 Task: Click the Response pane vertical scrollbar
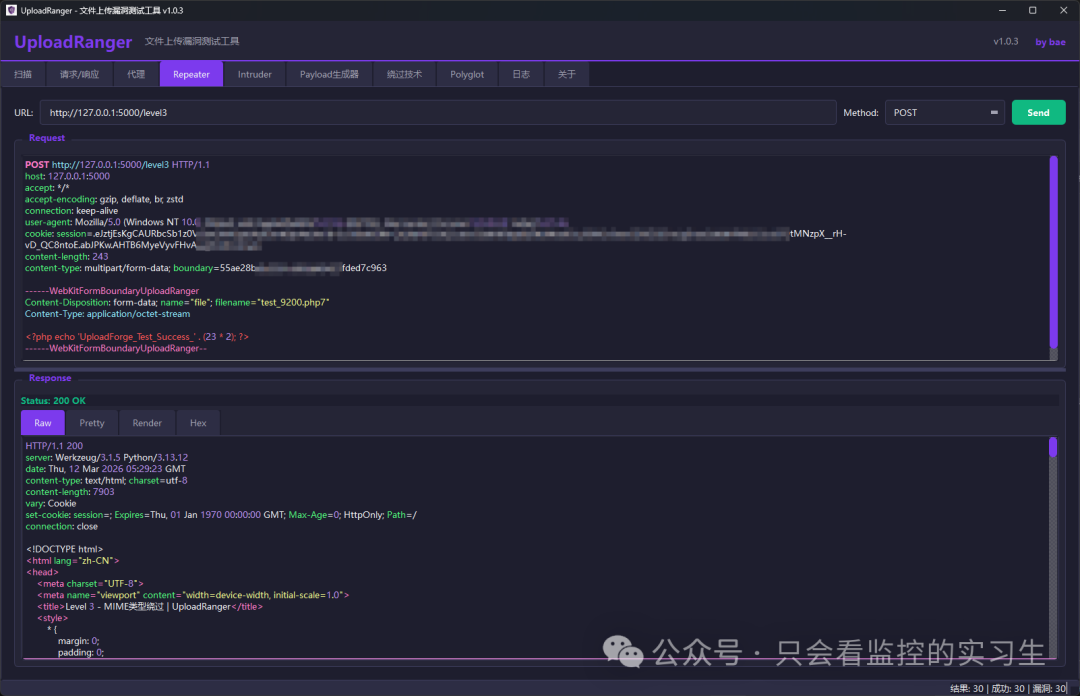(x=1052, y=548)
